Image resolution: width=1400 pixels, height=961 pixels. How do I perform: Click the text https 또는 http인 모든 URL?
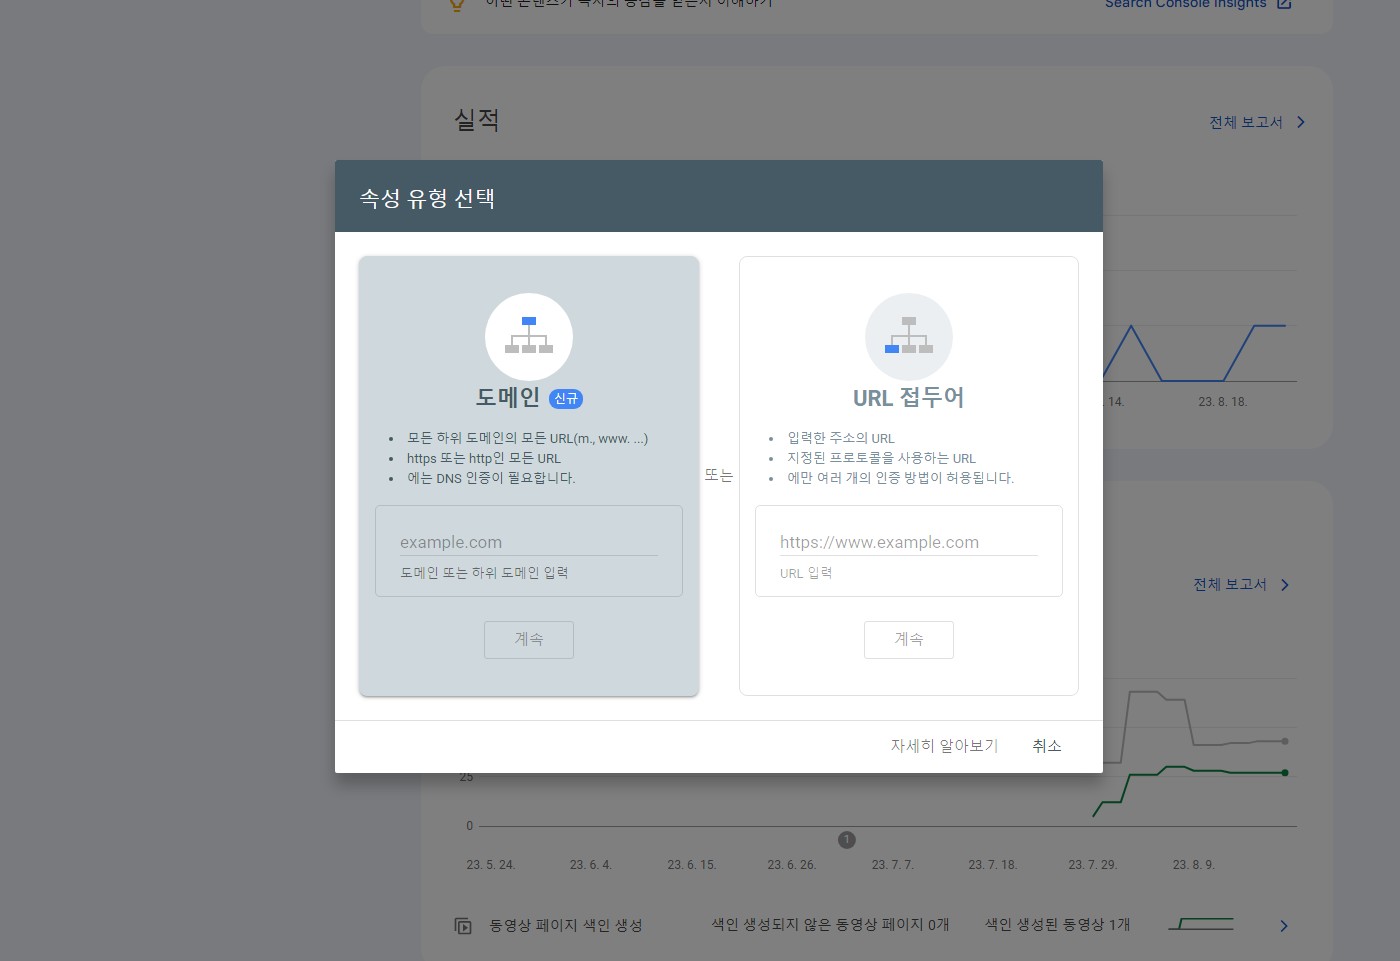click(x=484, y=458)
